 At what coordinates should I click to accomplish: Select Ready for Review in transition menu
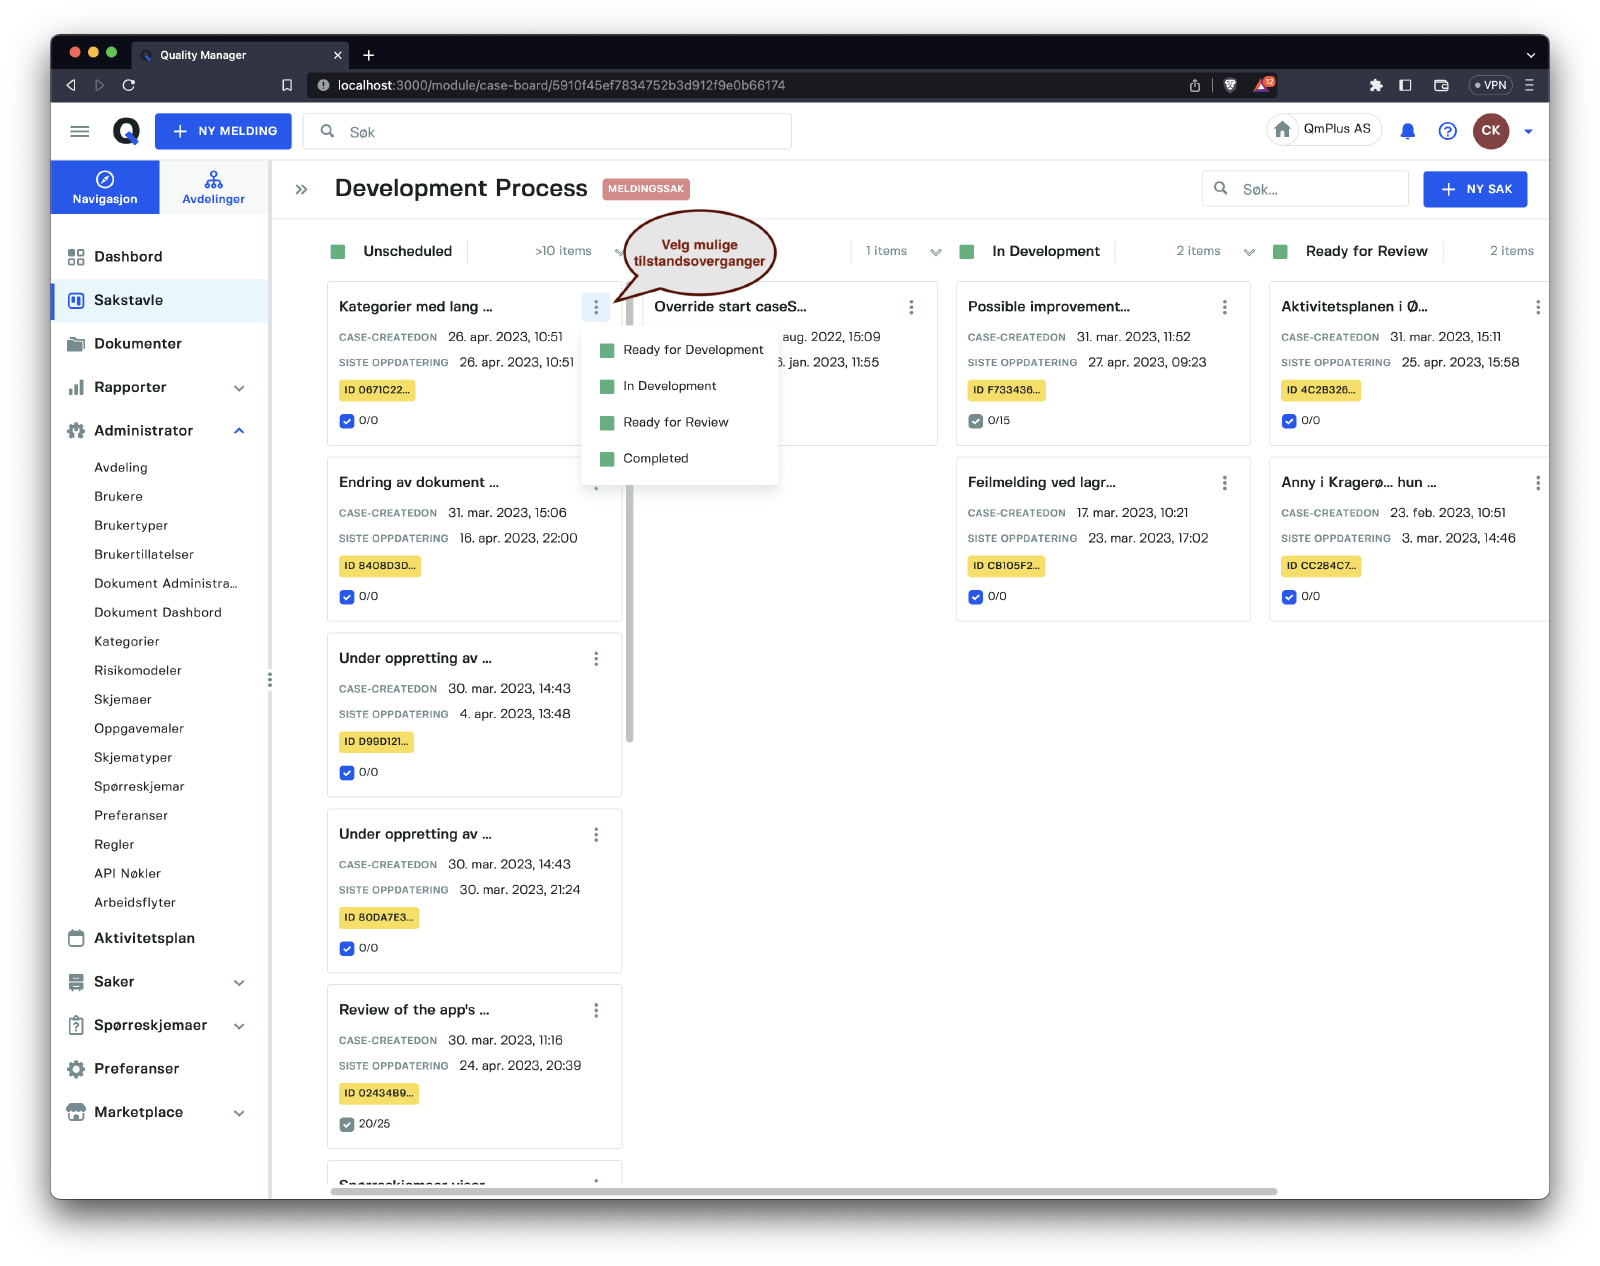(675, 422)
